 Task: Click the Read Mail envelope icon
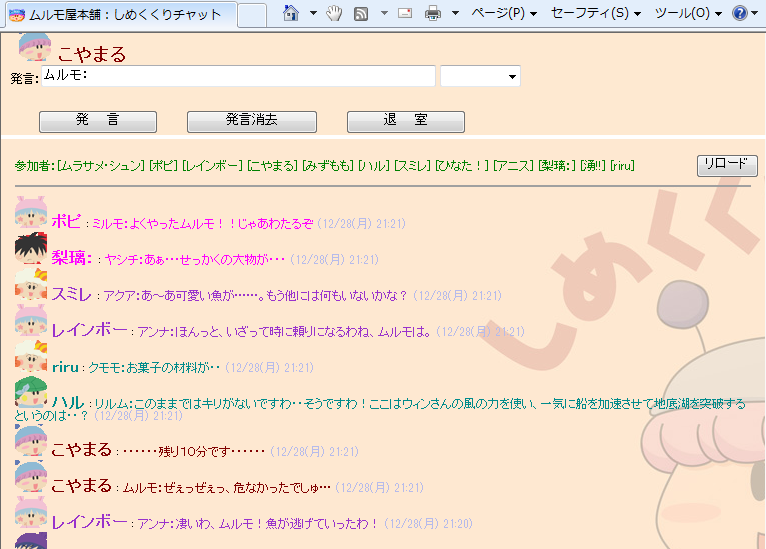(405, 14)
